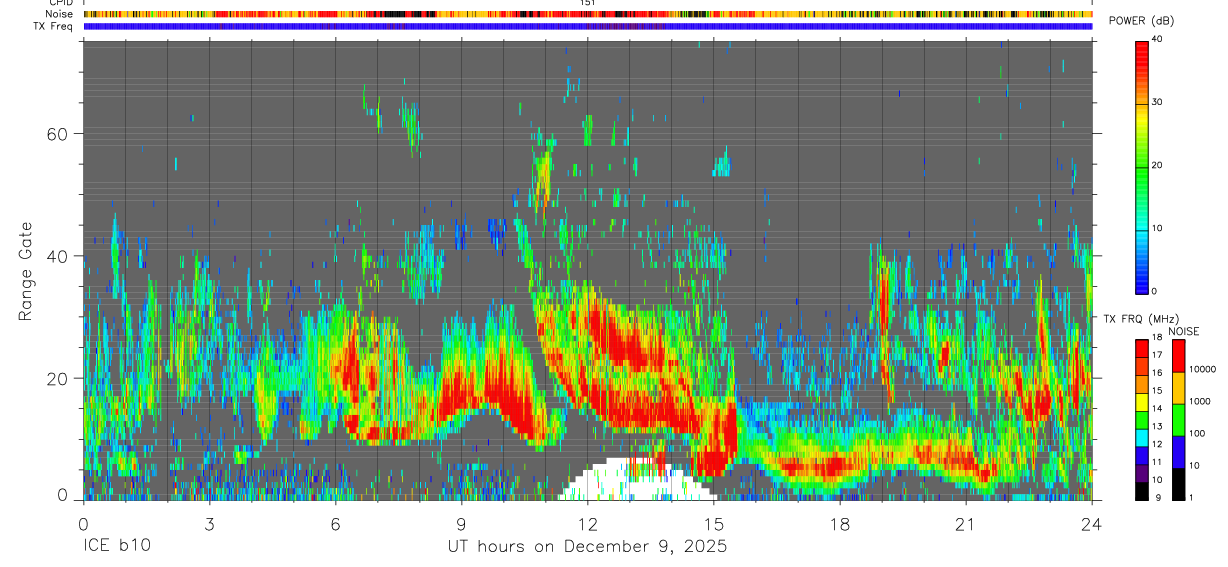1228x567 pixels.
Task: Click the NOISE legend title
Action: pyautogui.click(x=1185, y=331)
